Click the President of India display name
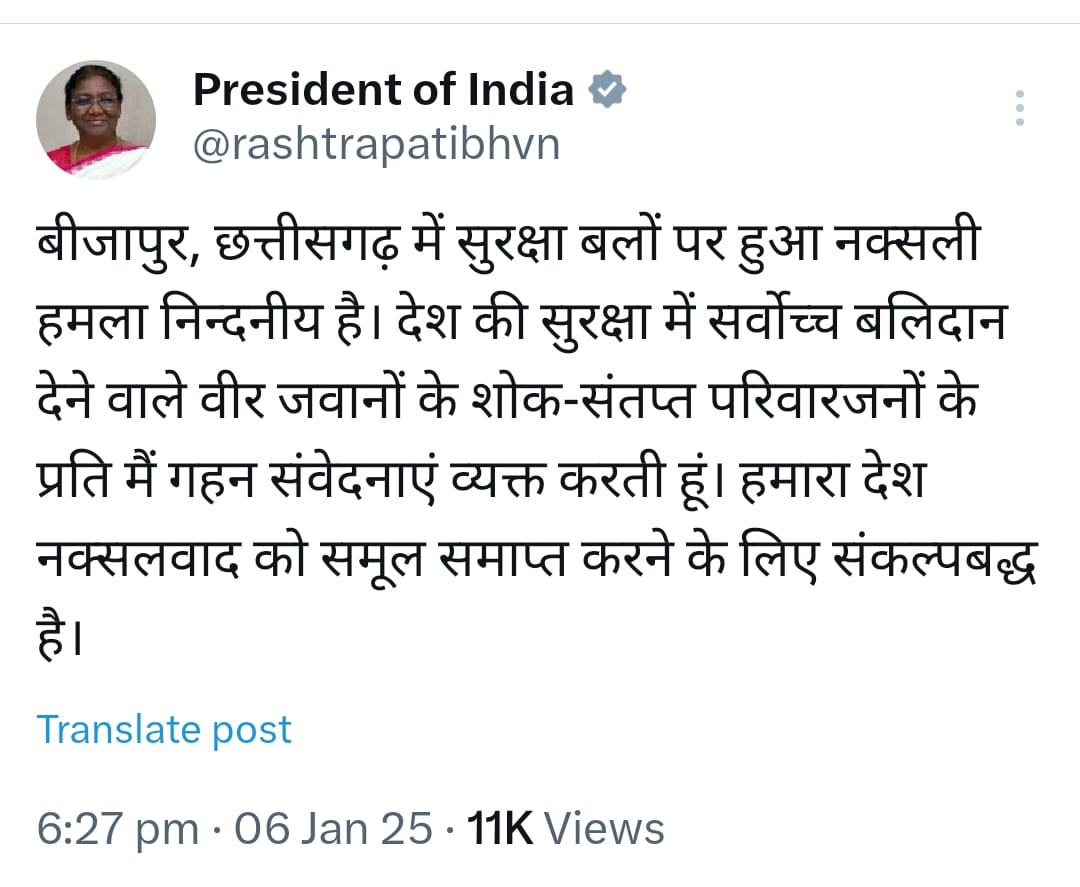Screen dimensions: 1080x887 (x=383, y=90)
